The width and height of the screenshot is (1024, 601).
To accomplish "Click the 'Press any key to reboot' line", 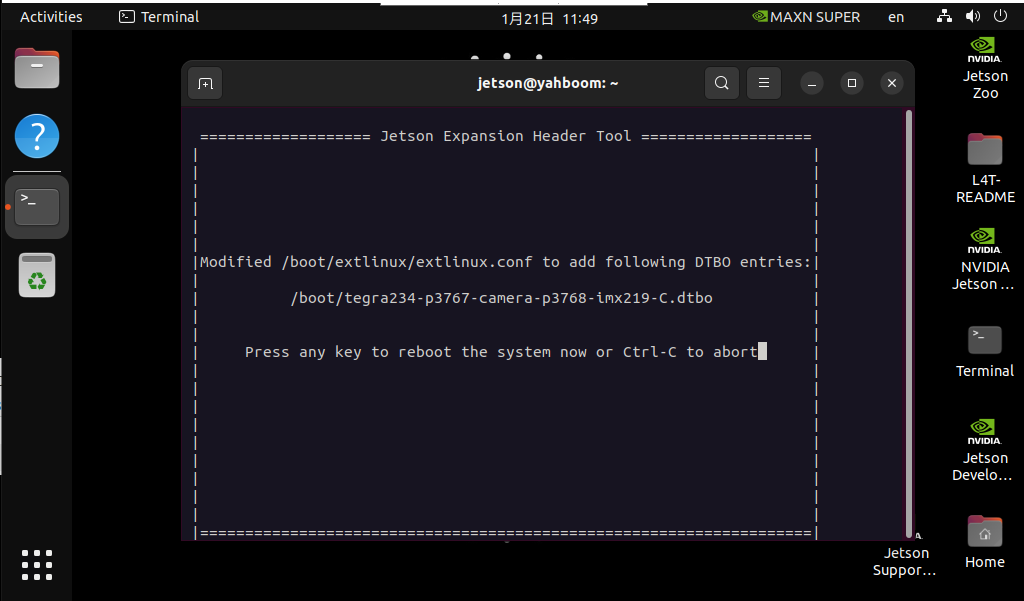I will point(501,352).
